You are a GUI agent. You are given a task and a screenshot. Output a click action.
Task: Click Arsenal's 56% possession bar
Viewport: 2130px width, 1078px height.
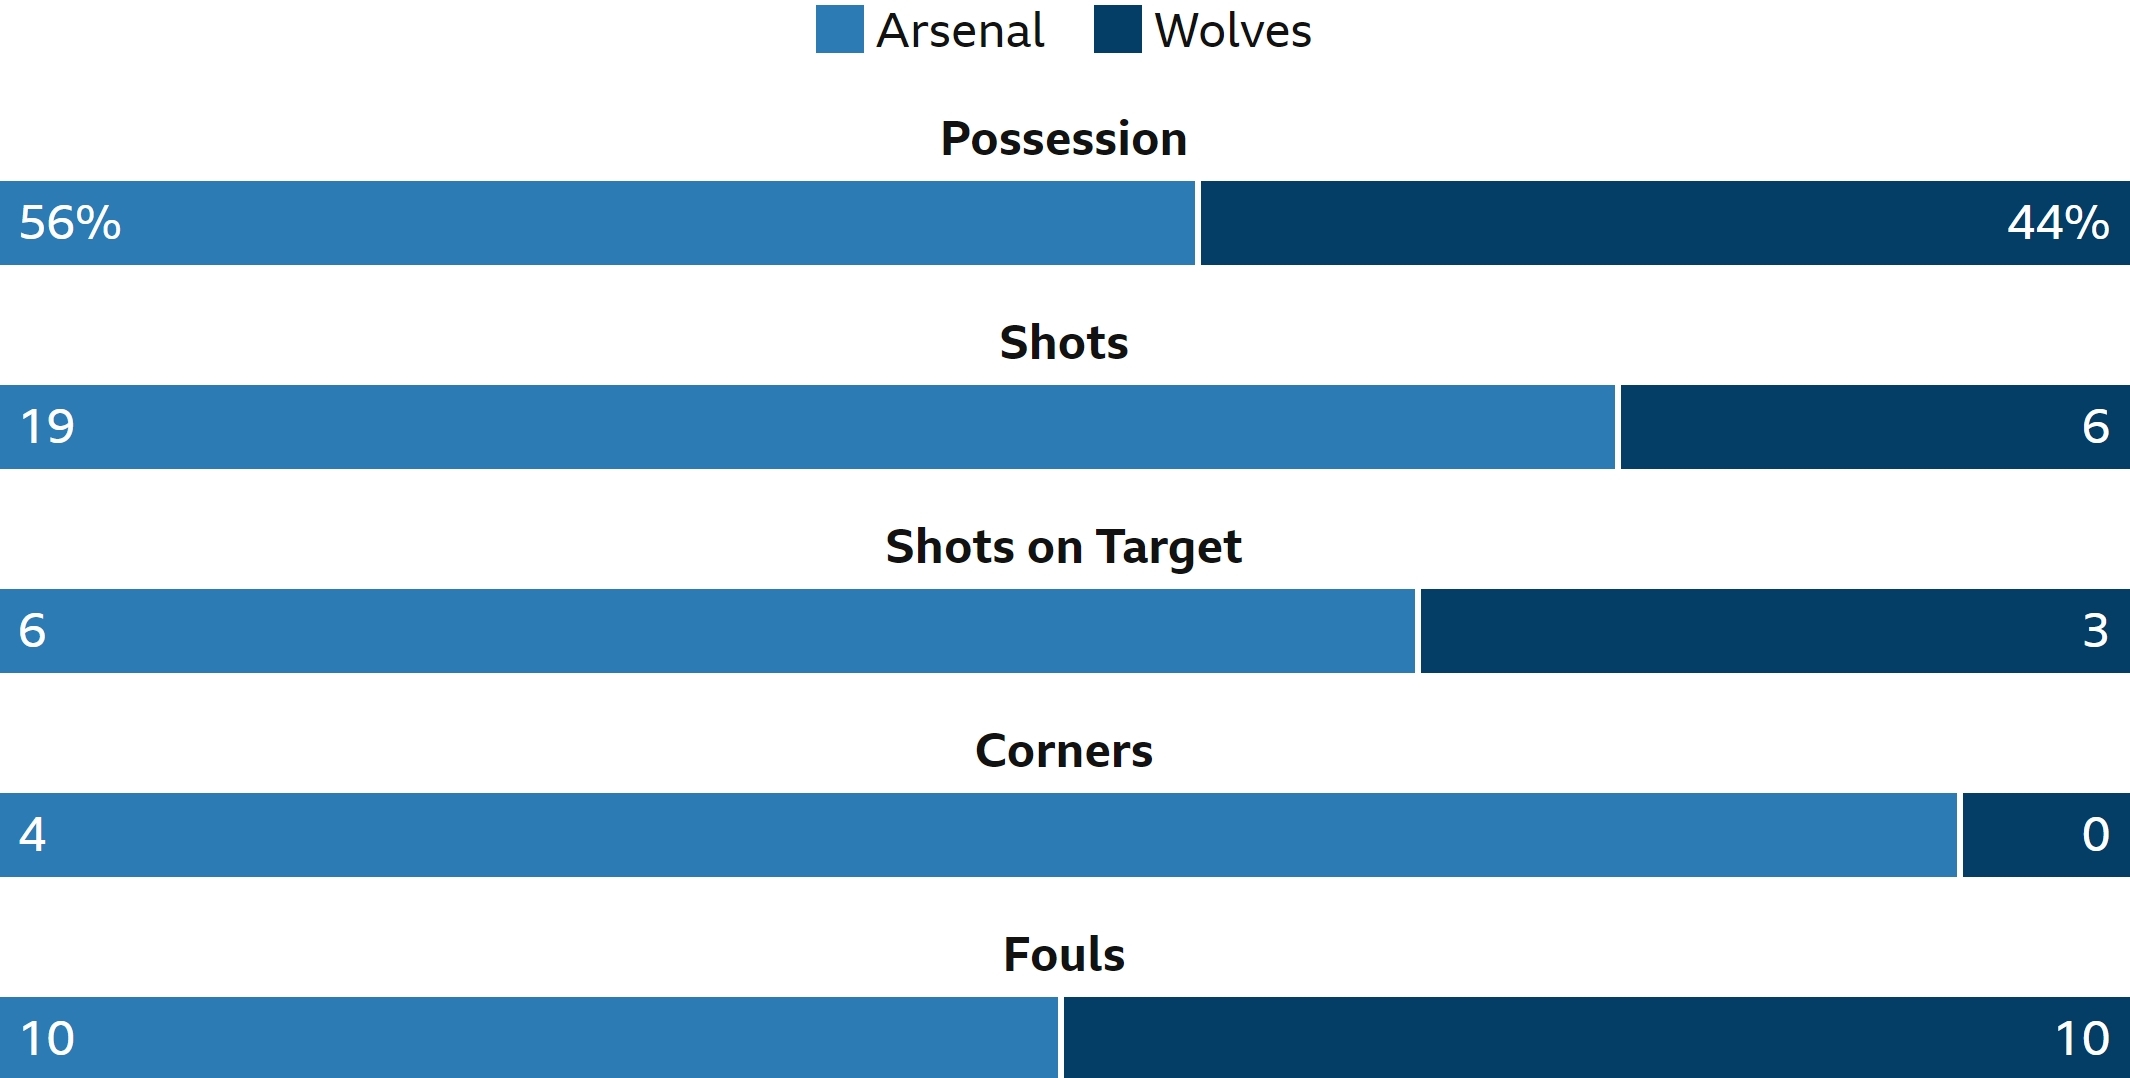[x=597, y=223]
